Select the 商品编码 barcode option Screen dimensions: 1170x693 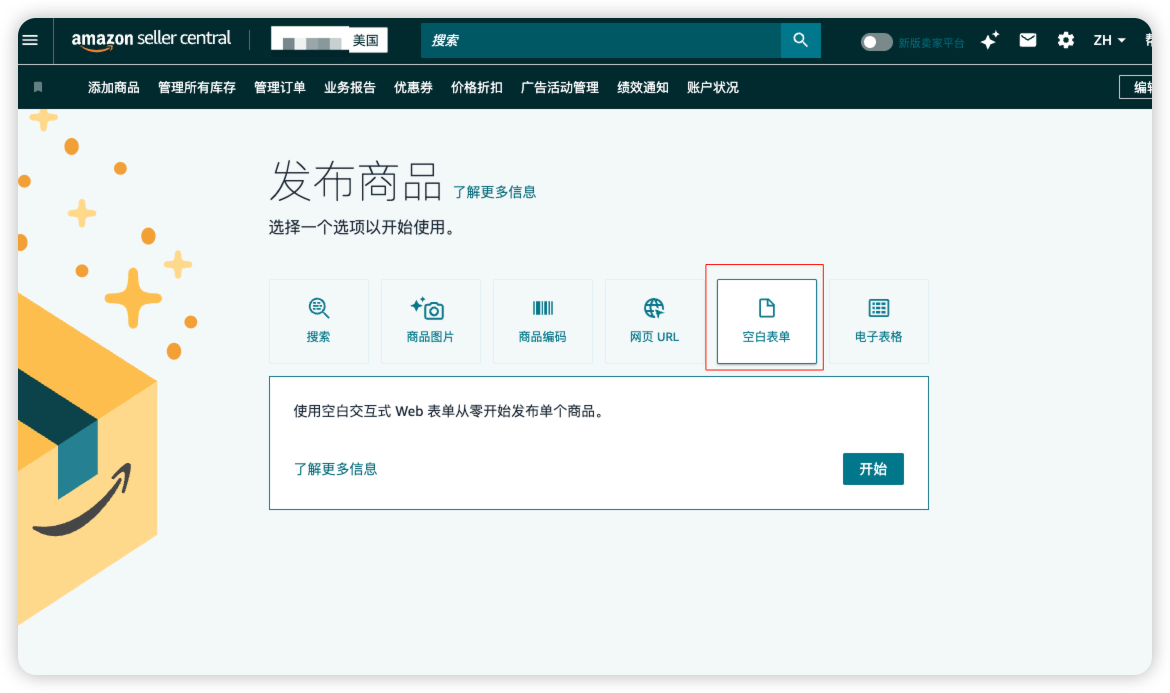point(542,322)
